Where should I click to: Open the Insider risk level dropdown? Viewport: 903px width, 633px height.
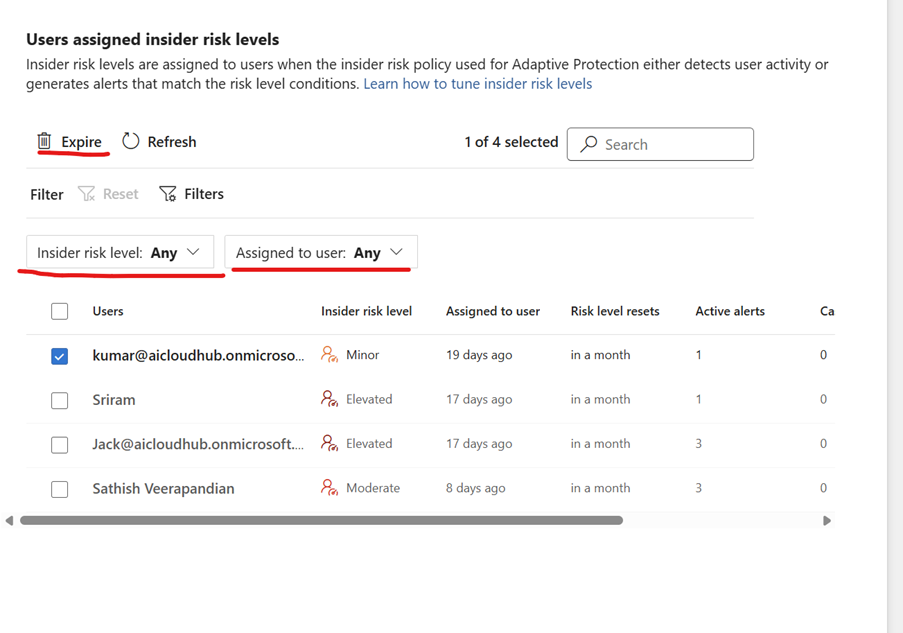[120, 253]
